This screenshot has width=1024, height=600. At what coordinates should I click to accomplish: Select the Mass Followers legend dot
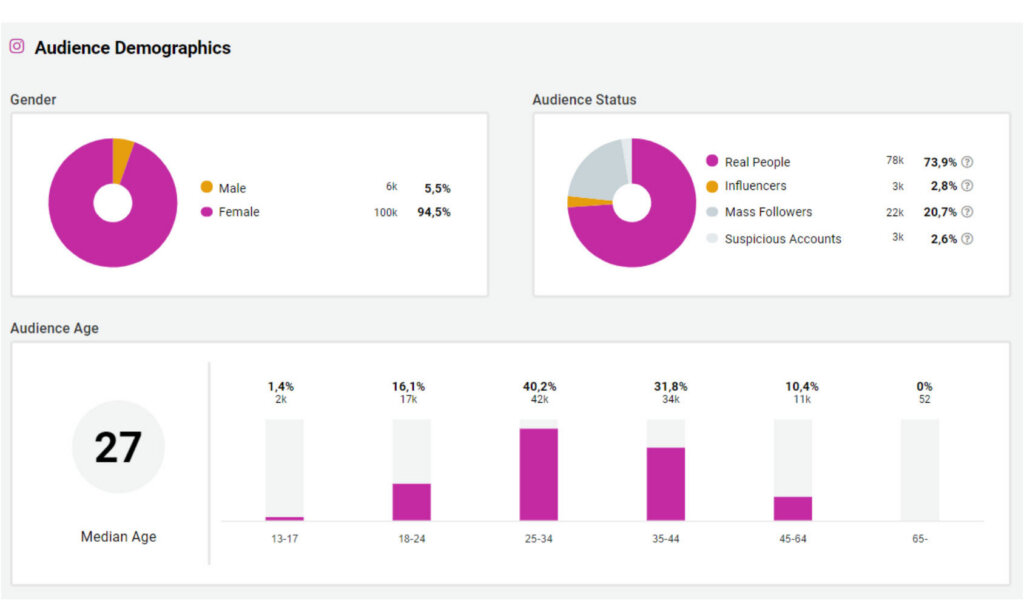[712, 212]
